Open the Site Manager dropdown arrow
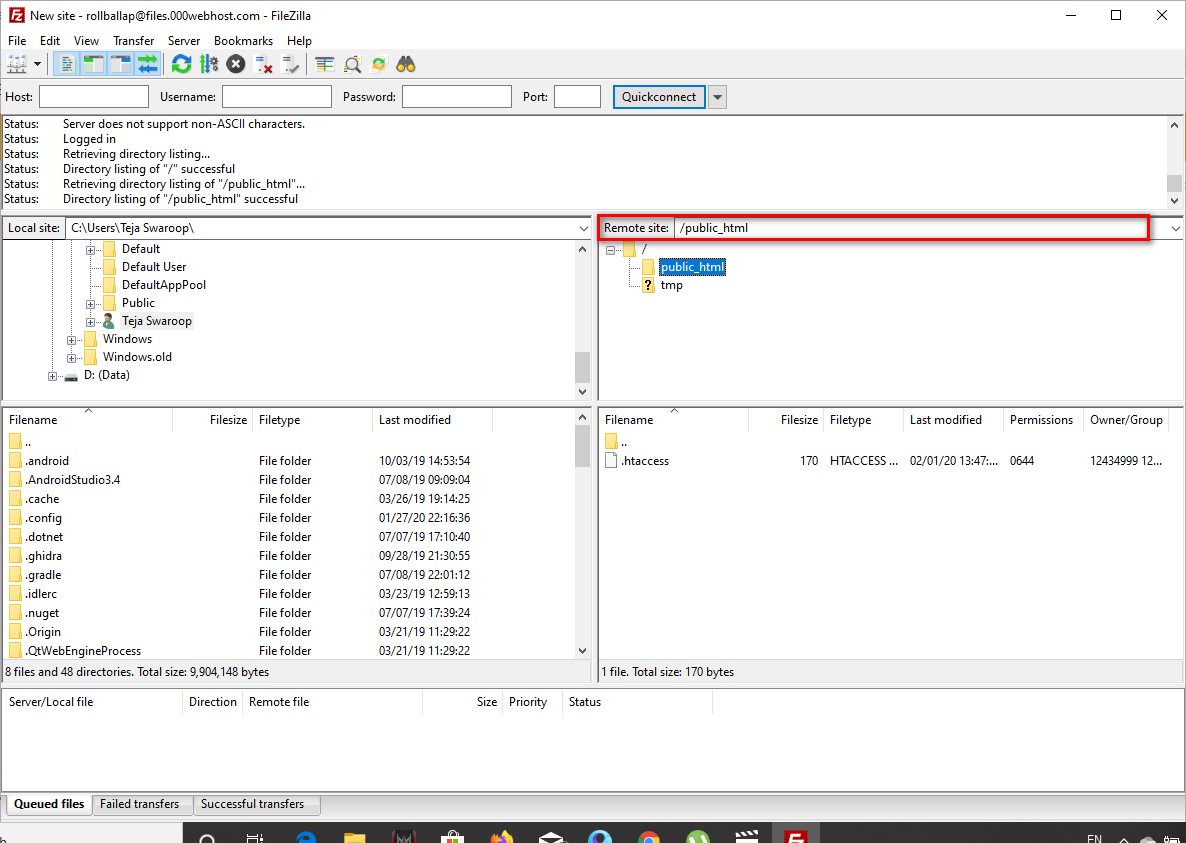The height and width of the screenshot is (843, 1186). click(37, 64)
